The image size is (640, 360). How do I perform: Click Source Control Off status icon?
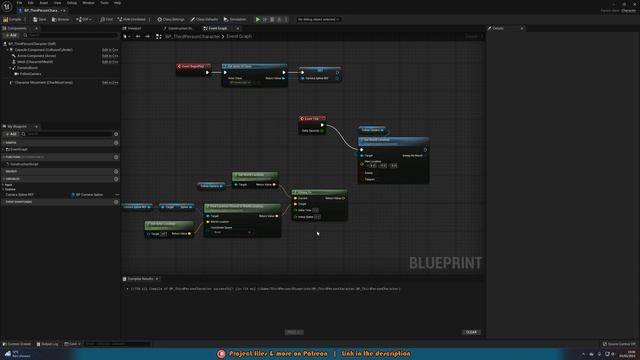point(619,344)
